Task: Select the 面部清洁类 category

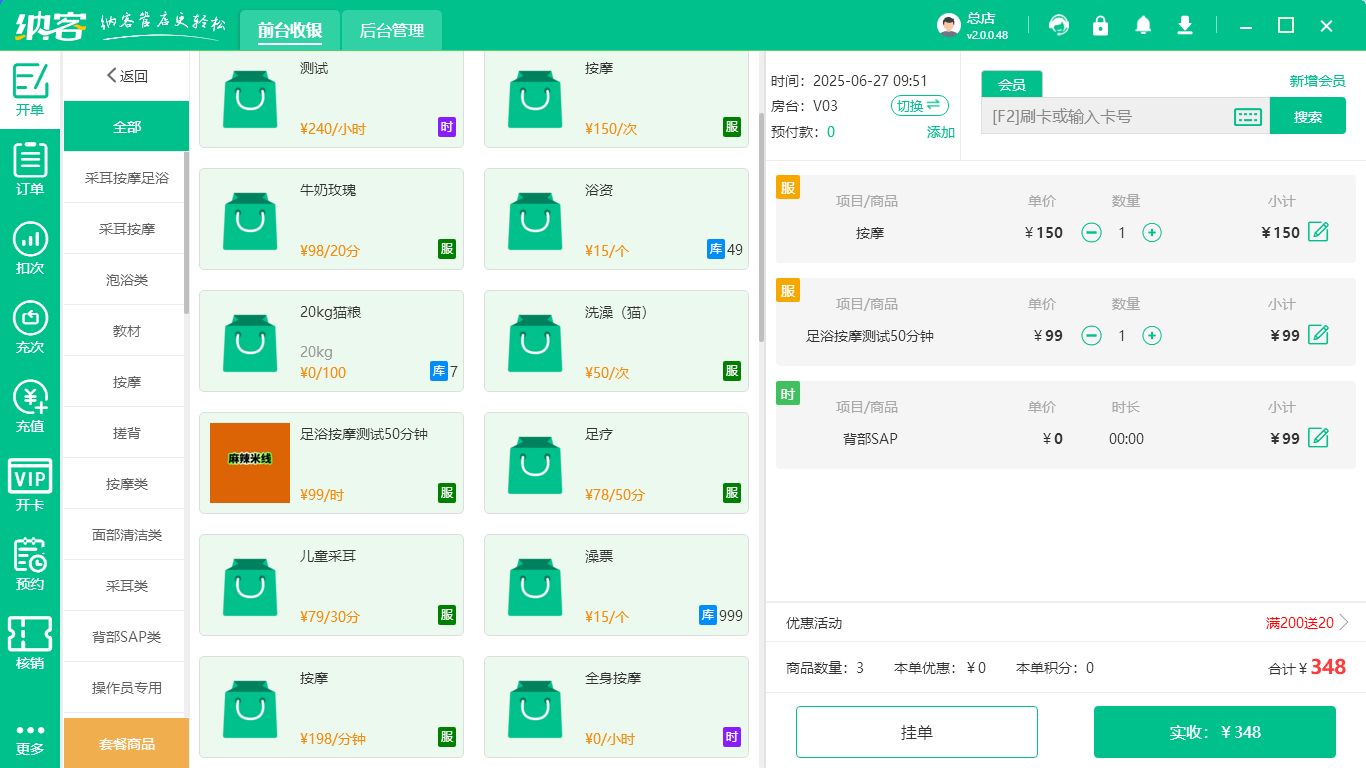Action: pyautogui.click(x=126, y=535)
